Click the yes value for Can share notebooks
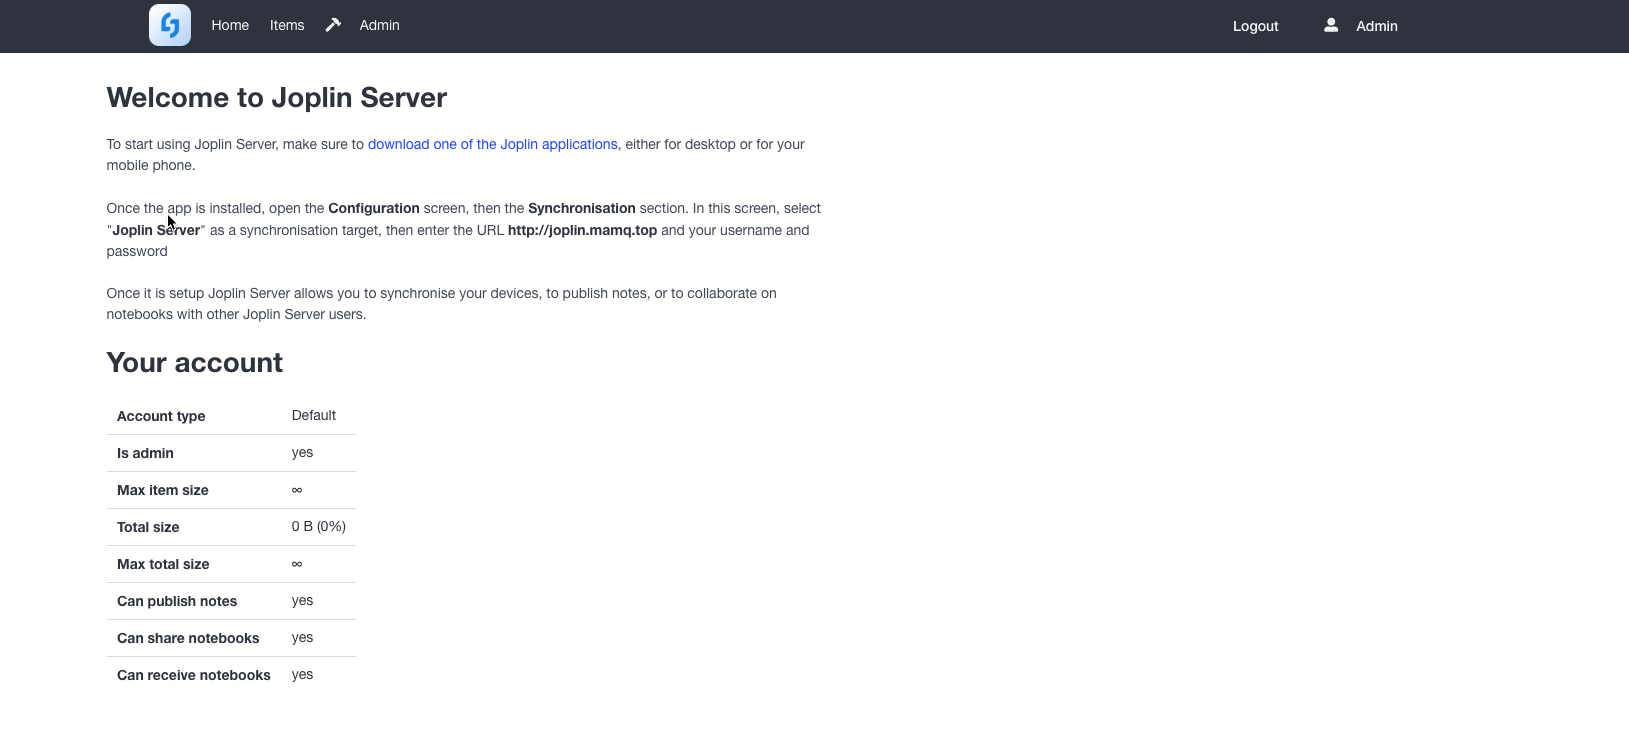The height and width of the screenshot is (746, 1629). click(x=302, y=638)
